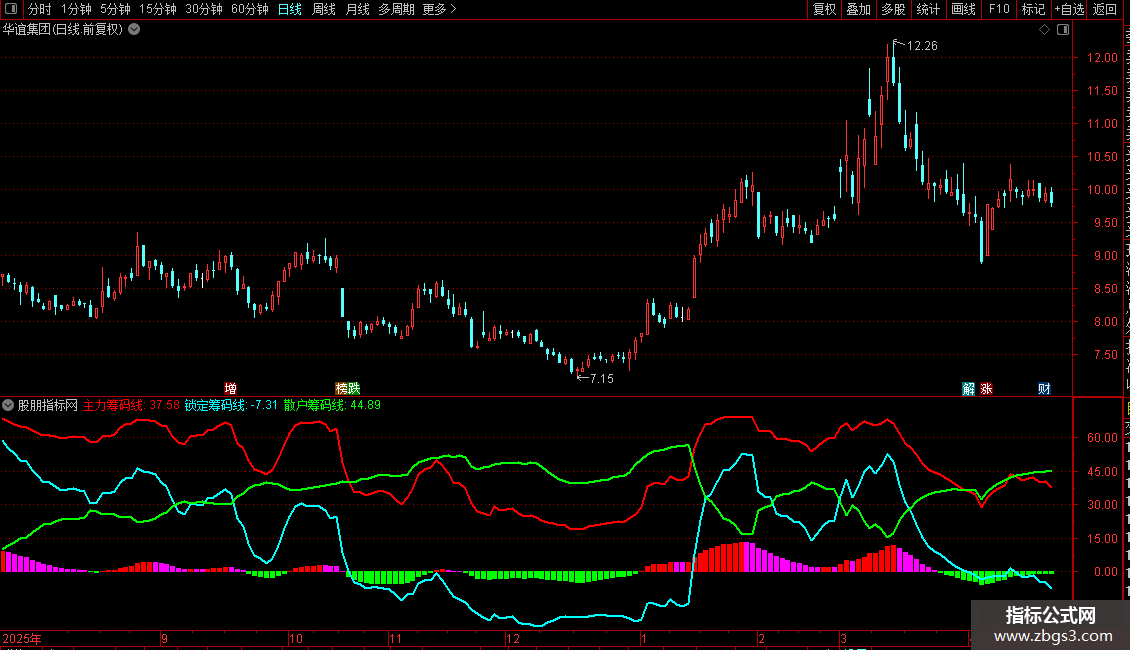The width and height of the screenshot is (1130, 650).
Task: Click the 7.15 low price label
Action: [602, 379]
